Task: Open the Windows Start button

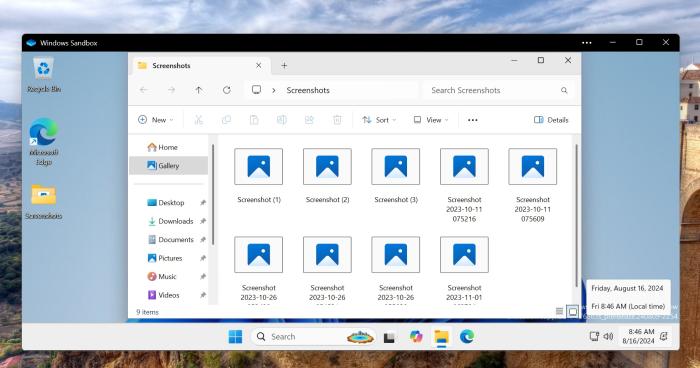Action: [235, 336]
